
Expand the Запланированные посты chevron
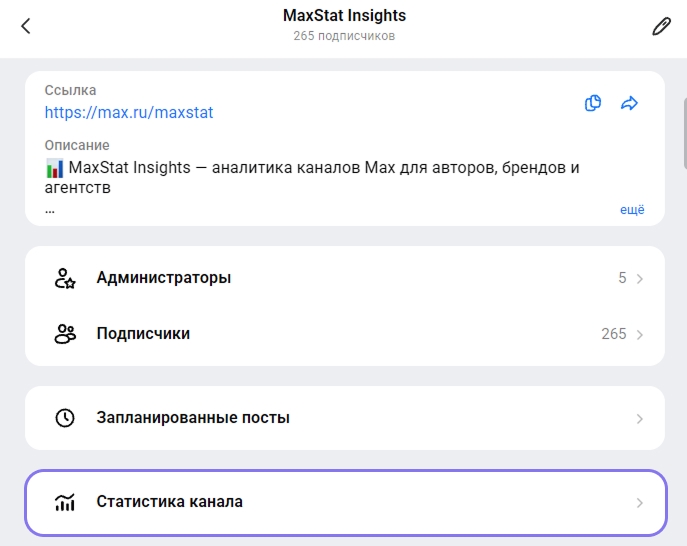(640, 419)
